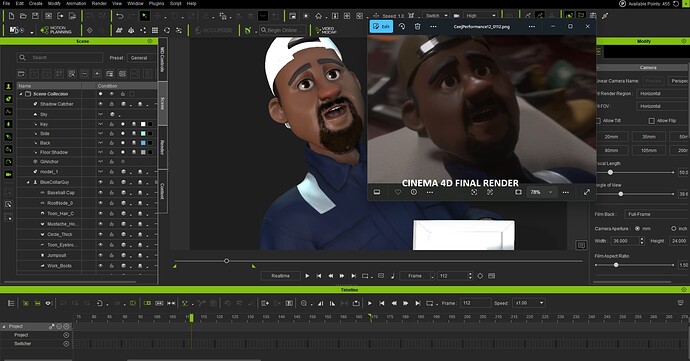This screenshot has width=690, height=361.
Task: Click the trash delete icon in image viewer
Action: click(x=417, y=26)
